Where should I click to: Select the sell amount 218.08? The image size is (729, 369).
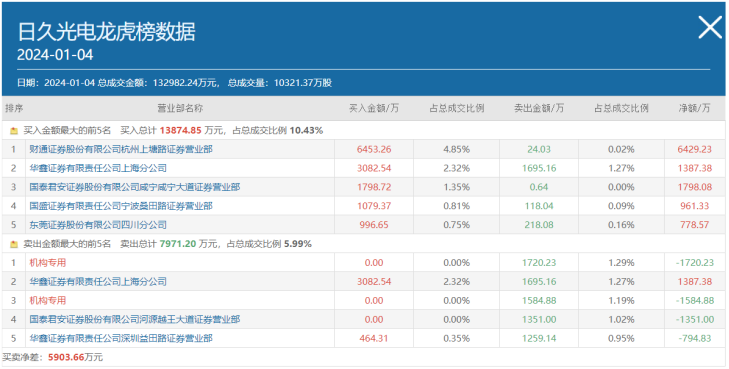coord(539,225)
